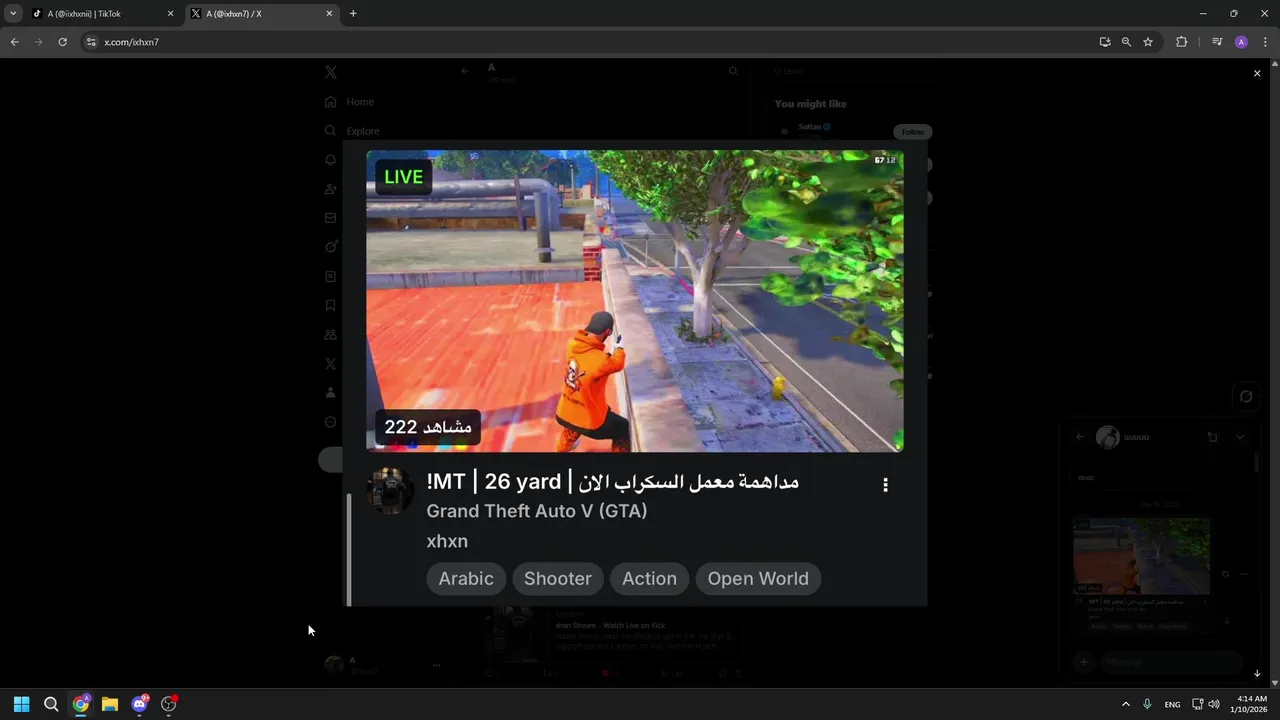The height and width of the screenshot is (720, 1280).
Task: Open Messages envelope icon in X sidebar
Action: pyautogui.click(x=331, y=218)
